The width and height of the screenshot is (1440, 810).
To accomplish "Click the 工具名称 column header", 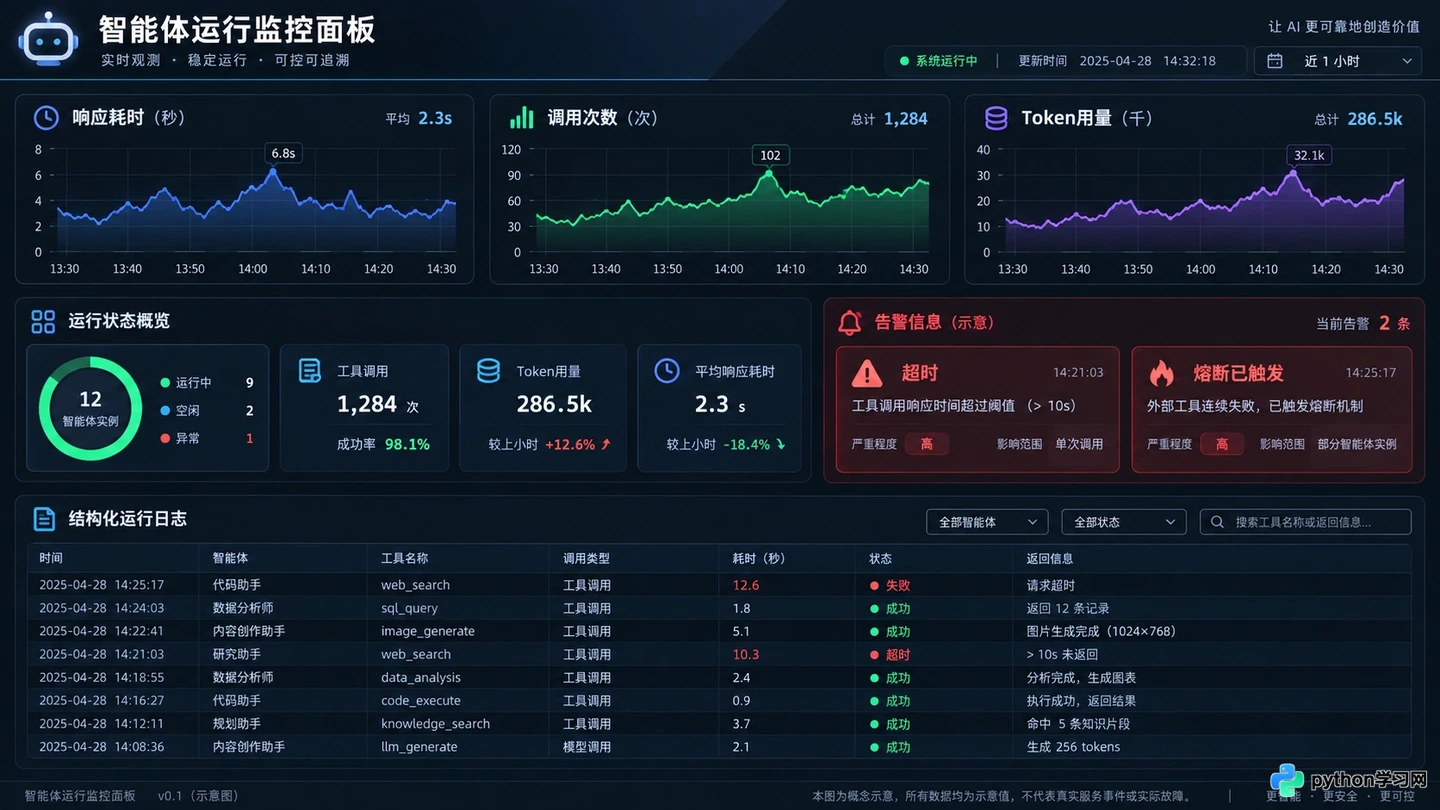I will point(405,559).
